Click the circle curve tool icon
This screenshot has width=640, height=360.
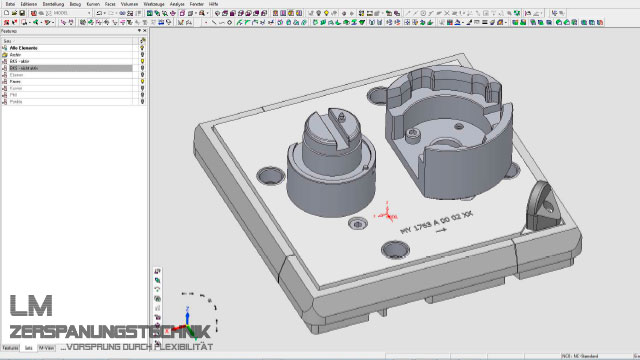[x=229, y=22]
